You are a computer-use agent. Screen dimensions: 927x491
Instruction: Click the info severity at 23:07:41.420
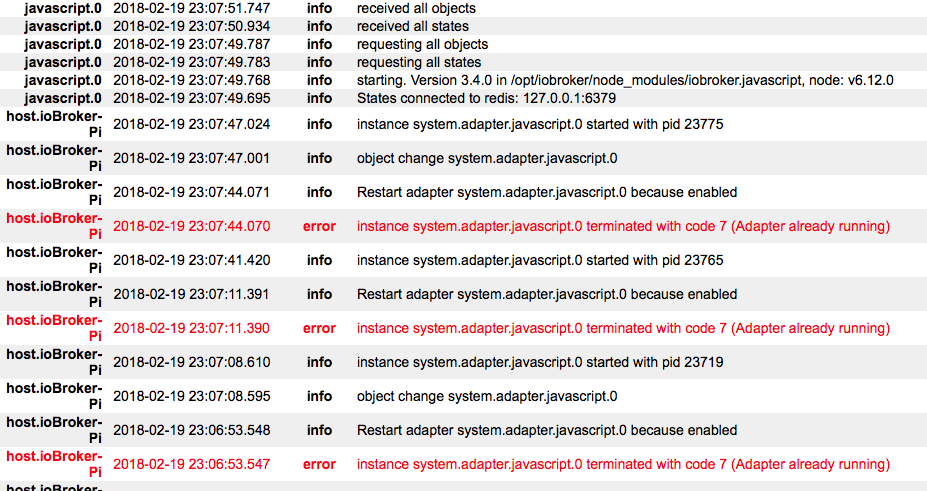click(319, 260)
